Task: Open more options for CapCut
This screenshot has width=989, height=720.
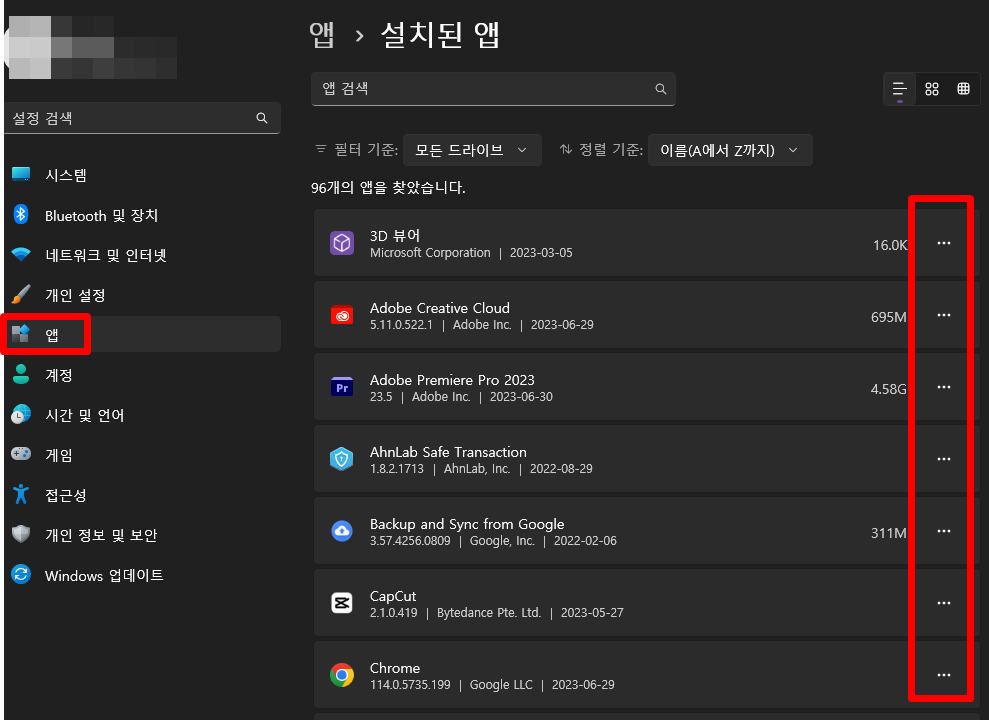Action: pyautogui.click(x=943, y=603)
